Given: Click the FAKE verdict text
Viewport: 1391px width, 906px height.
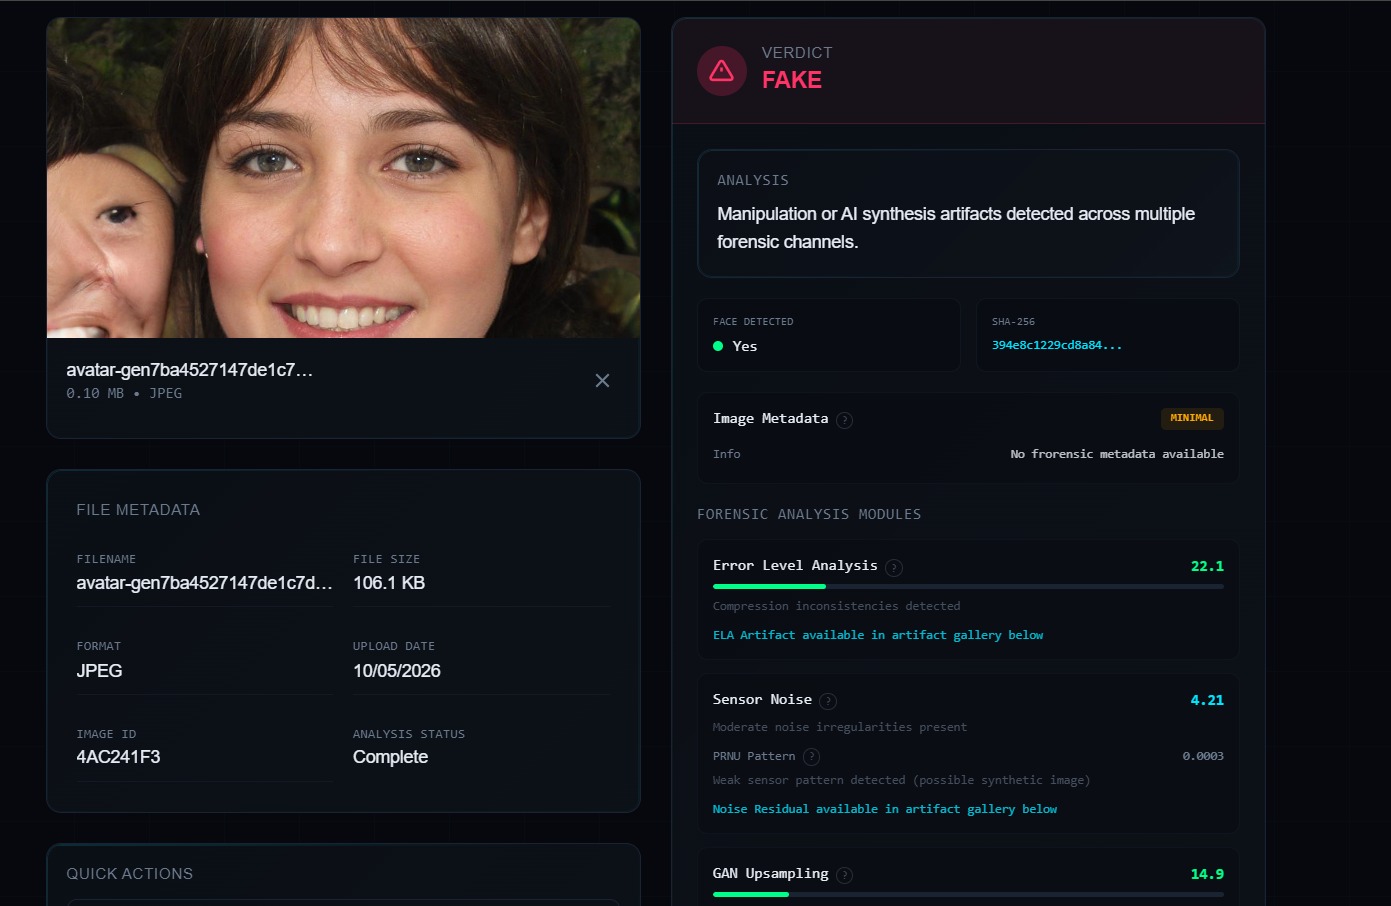Looking at the screenshot, I should click(x=792, y=80).
